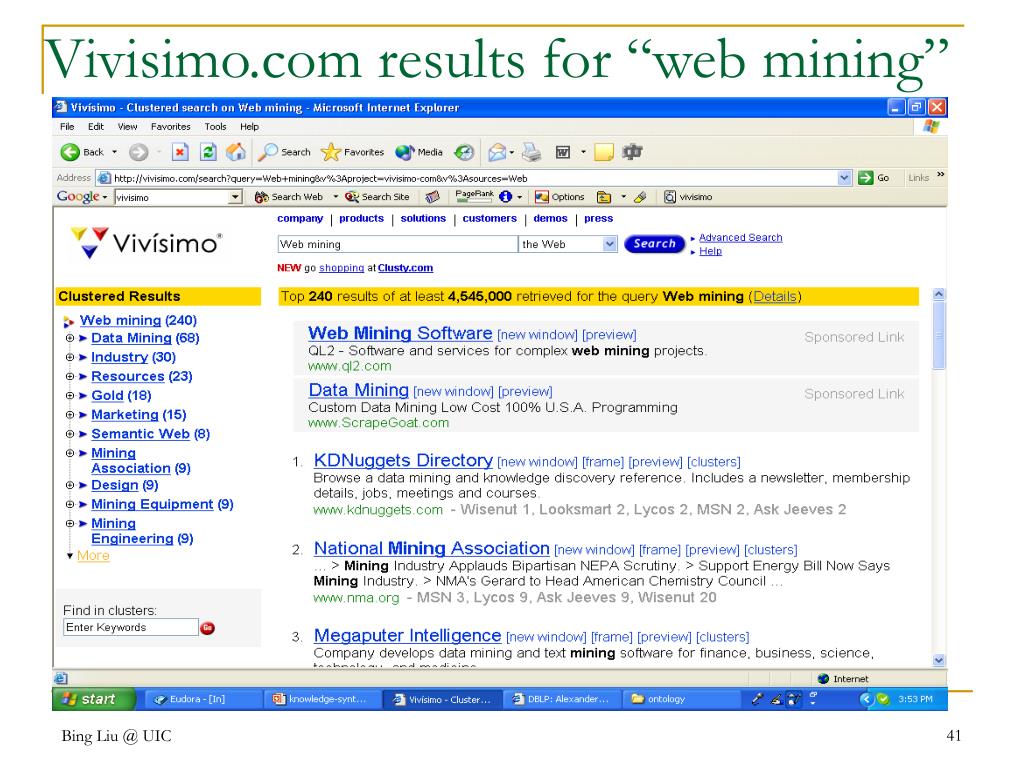Open the Details link in results header
This screenshot has width=1024, height=768.
coord(775,296)
